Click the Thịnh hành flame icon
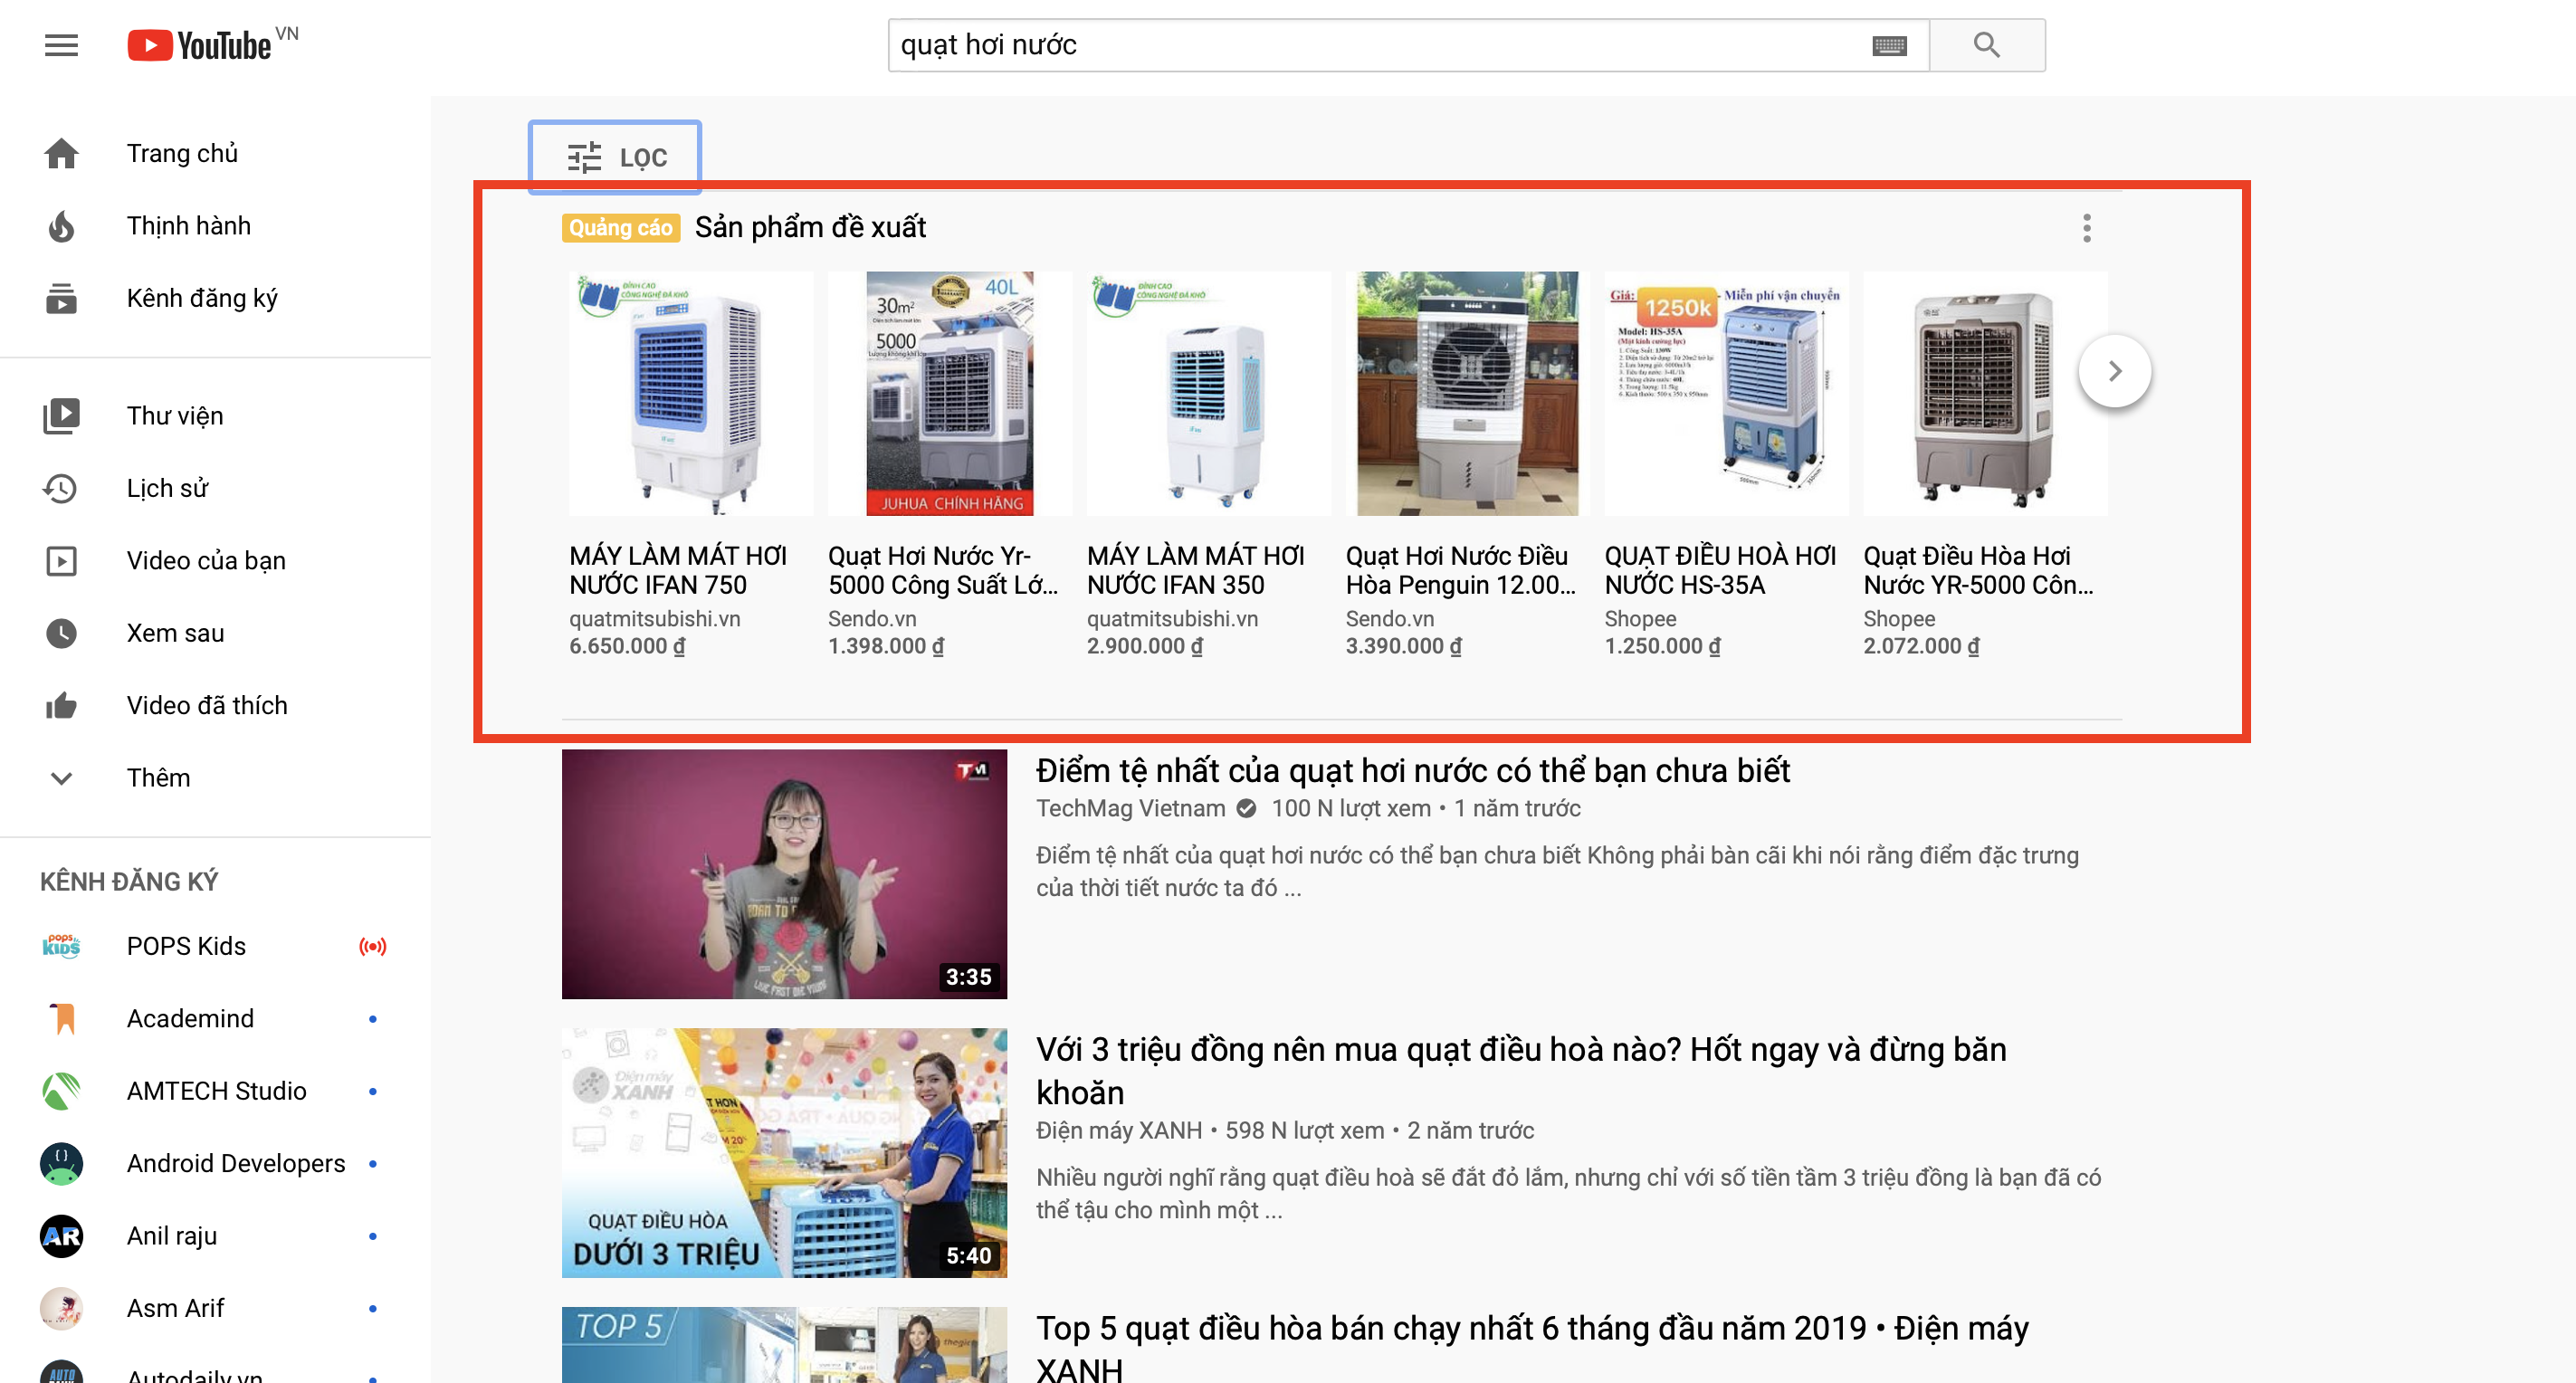 61,226
